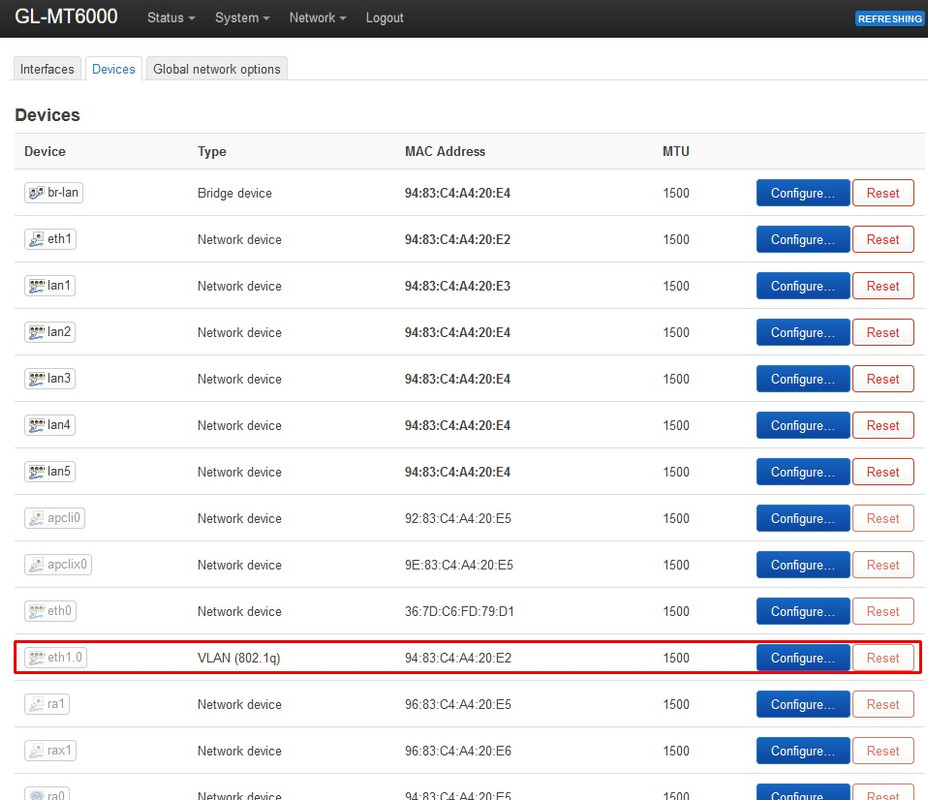
Task: Reset the apclix0 device
Action: point(883,565)
